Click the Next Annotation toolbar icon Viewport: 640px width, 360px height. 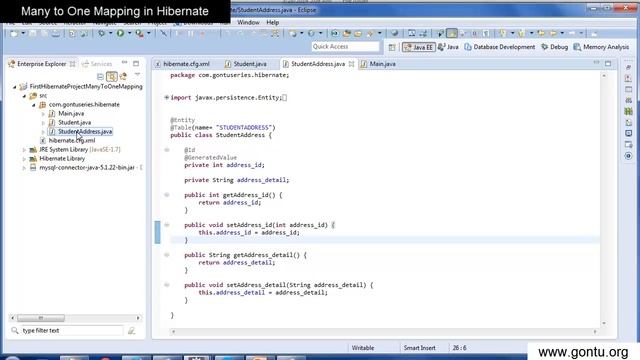pos(502,33)
